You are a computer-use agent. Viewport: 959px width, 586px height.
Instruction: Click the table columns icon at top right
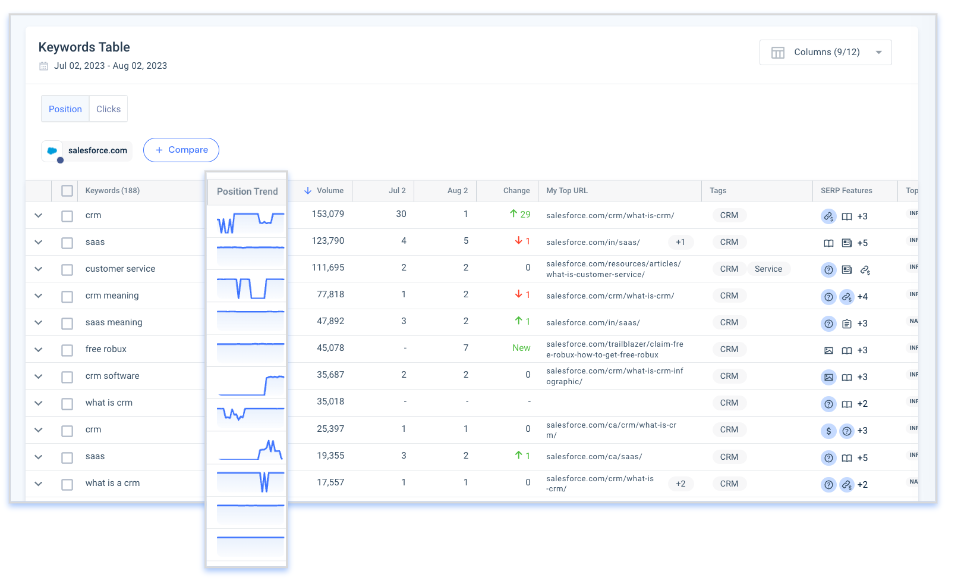[x=777, y=53]
